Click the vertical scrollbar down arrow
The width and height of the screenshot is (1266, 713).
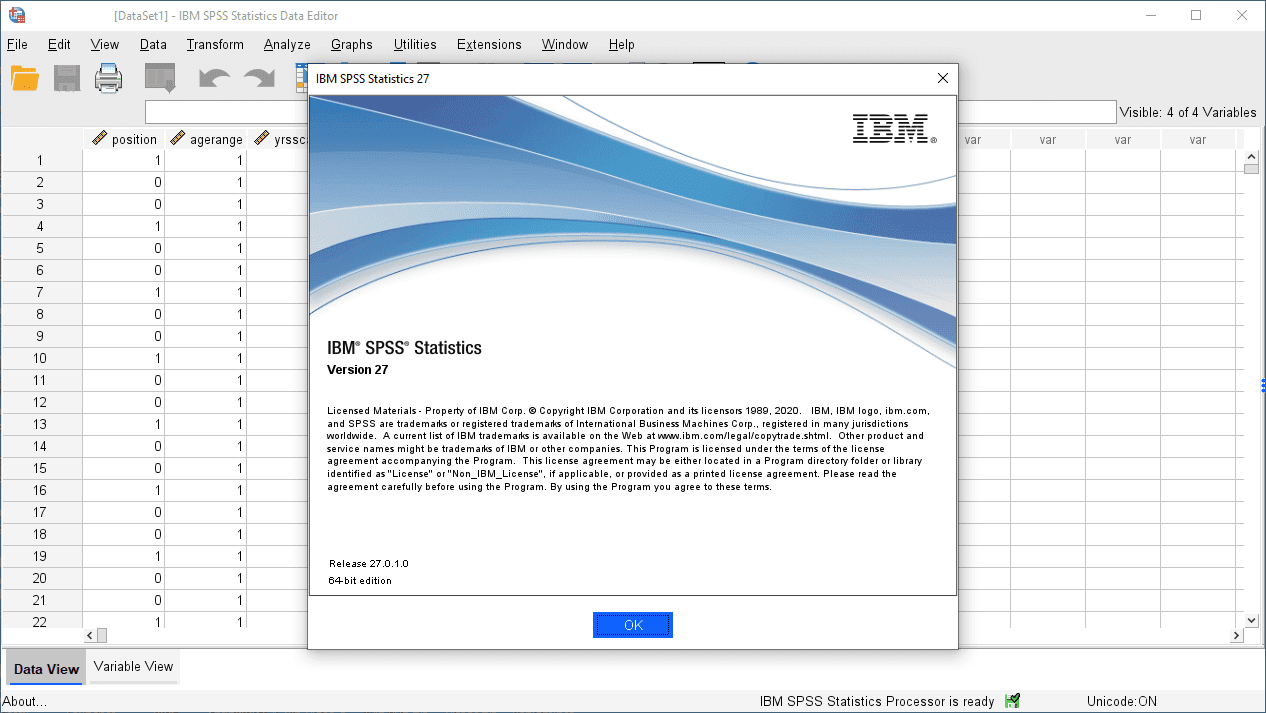[1251, 620]
